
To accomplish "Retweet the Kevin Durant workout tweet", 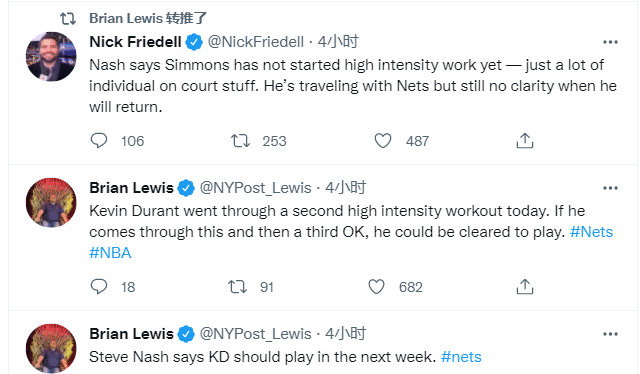I will [238, 287].
